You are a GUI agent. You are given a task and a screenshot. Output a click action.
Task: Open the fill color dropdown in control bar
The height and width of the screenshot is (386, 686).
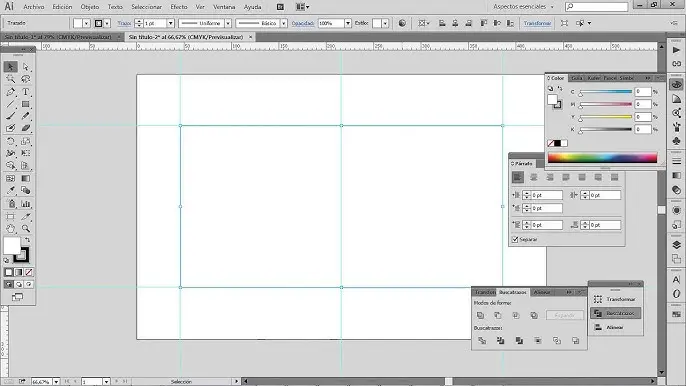point(86,23)
